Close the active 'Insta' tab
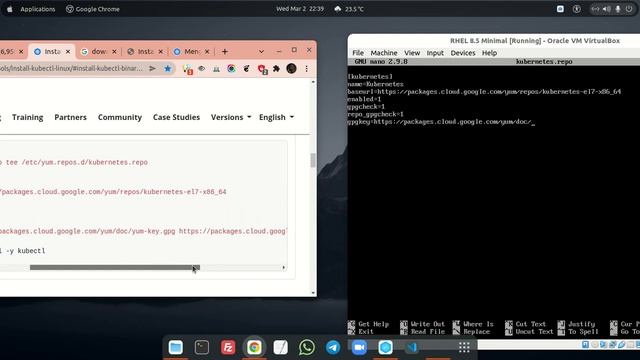640x360 pixels. point(68,51)
